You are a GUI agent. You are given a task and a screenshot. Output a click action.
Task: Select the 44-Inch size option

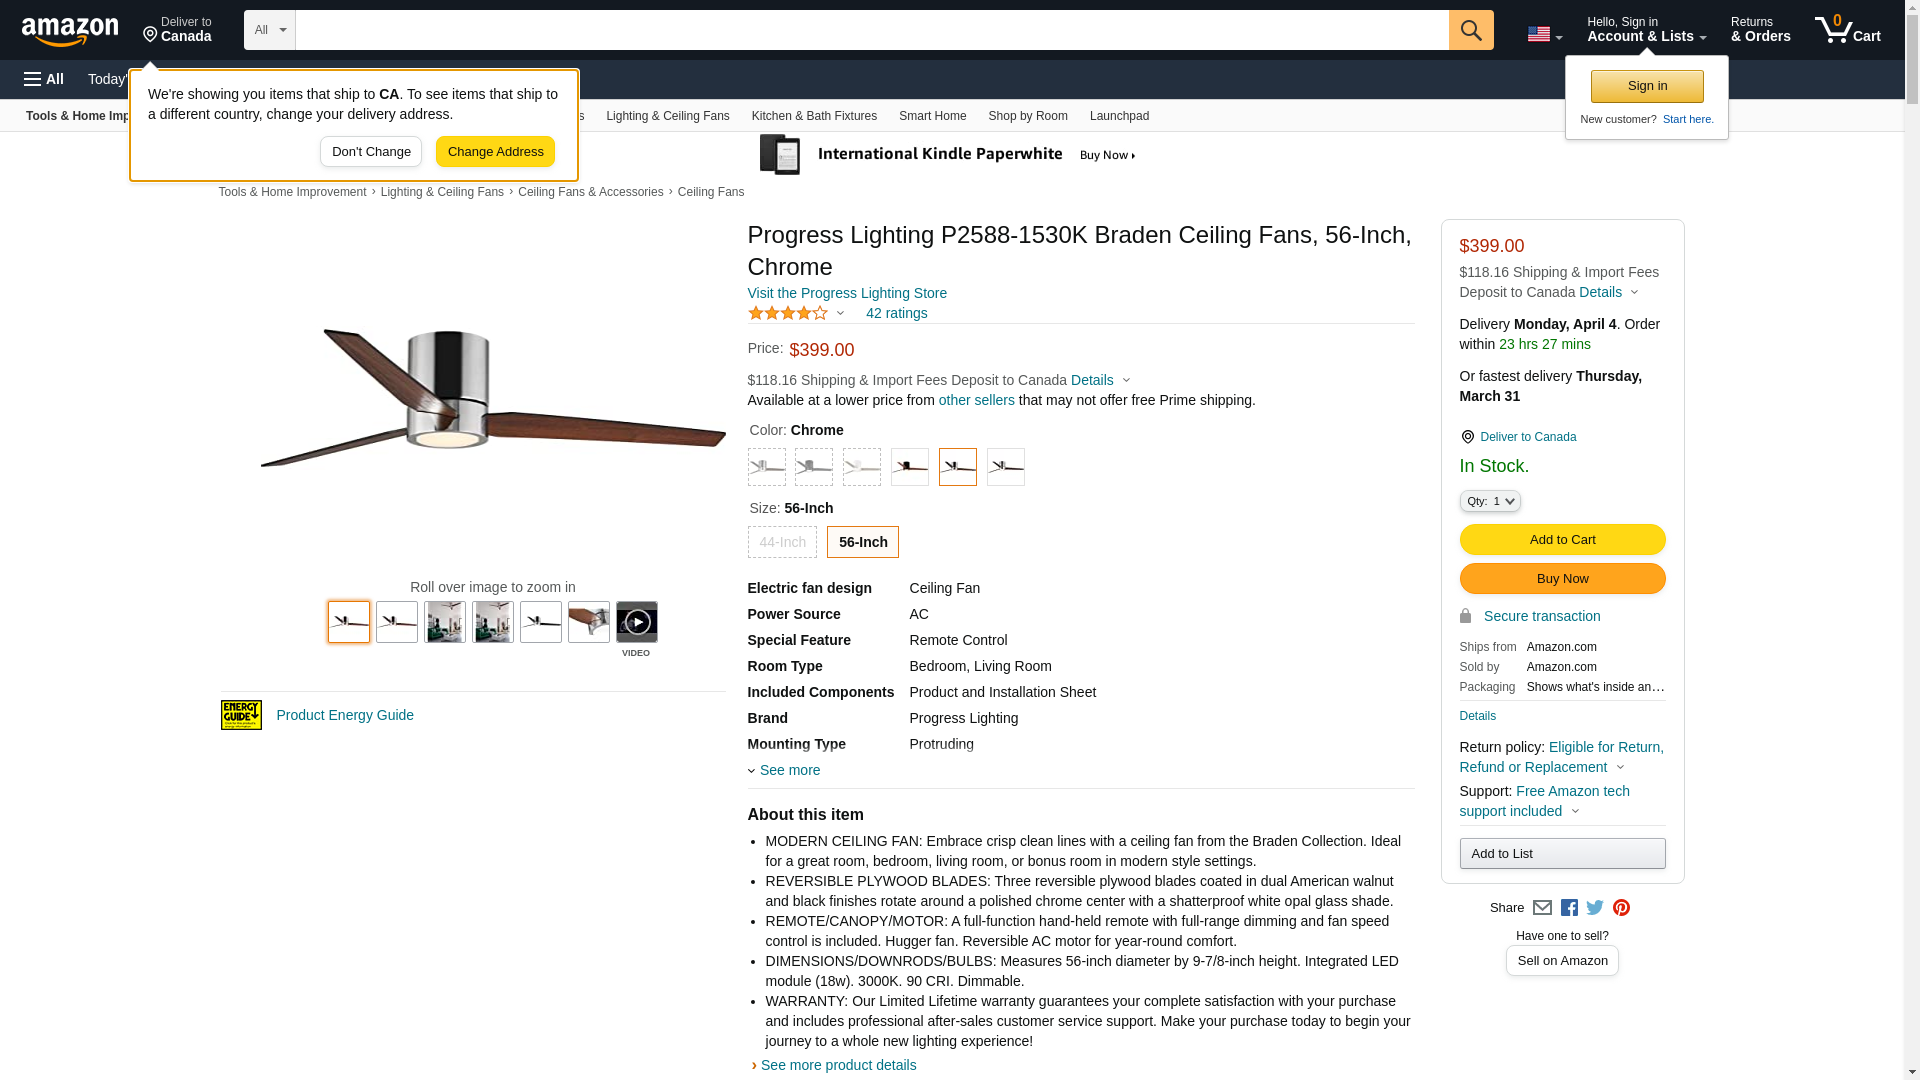point(782,542)
